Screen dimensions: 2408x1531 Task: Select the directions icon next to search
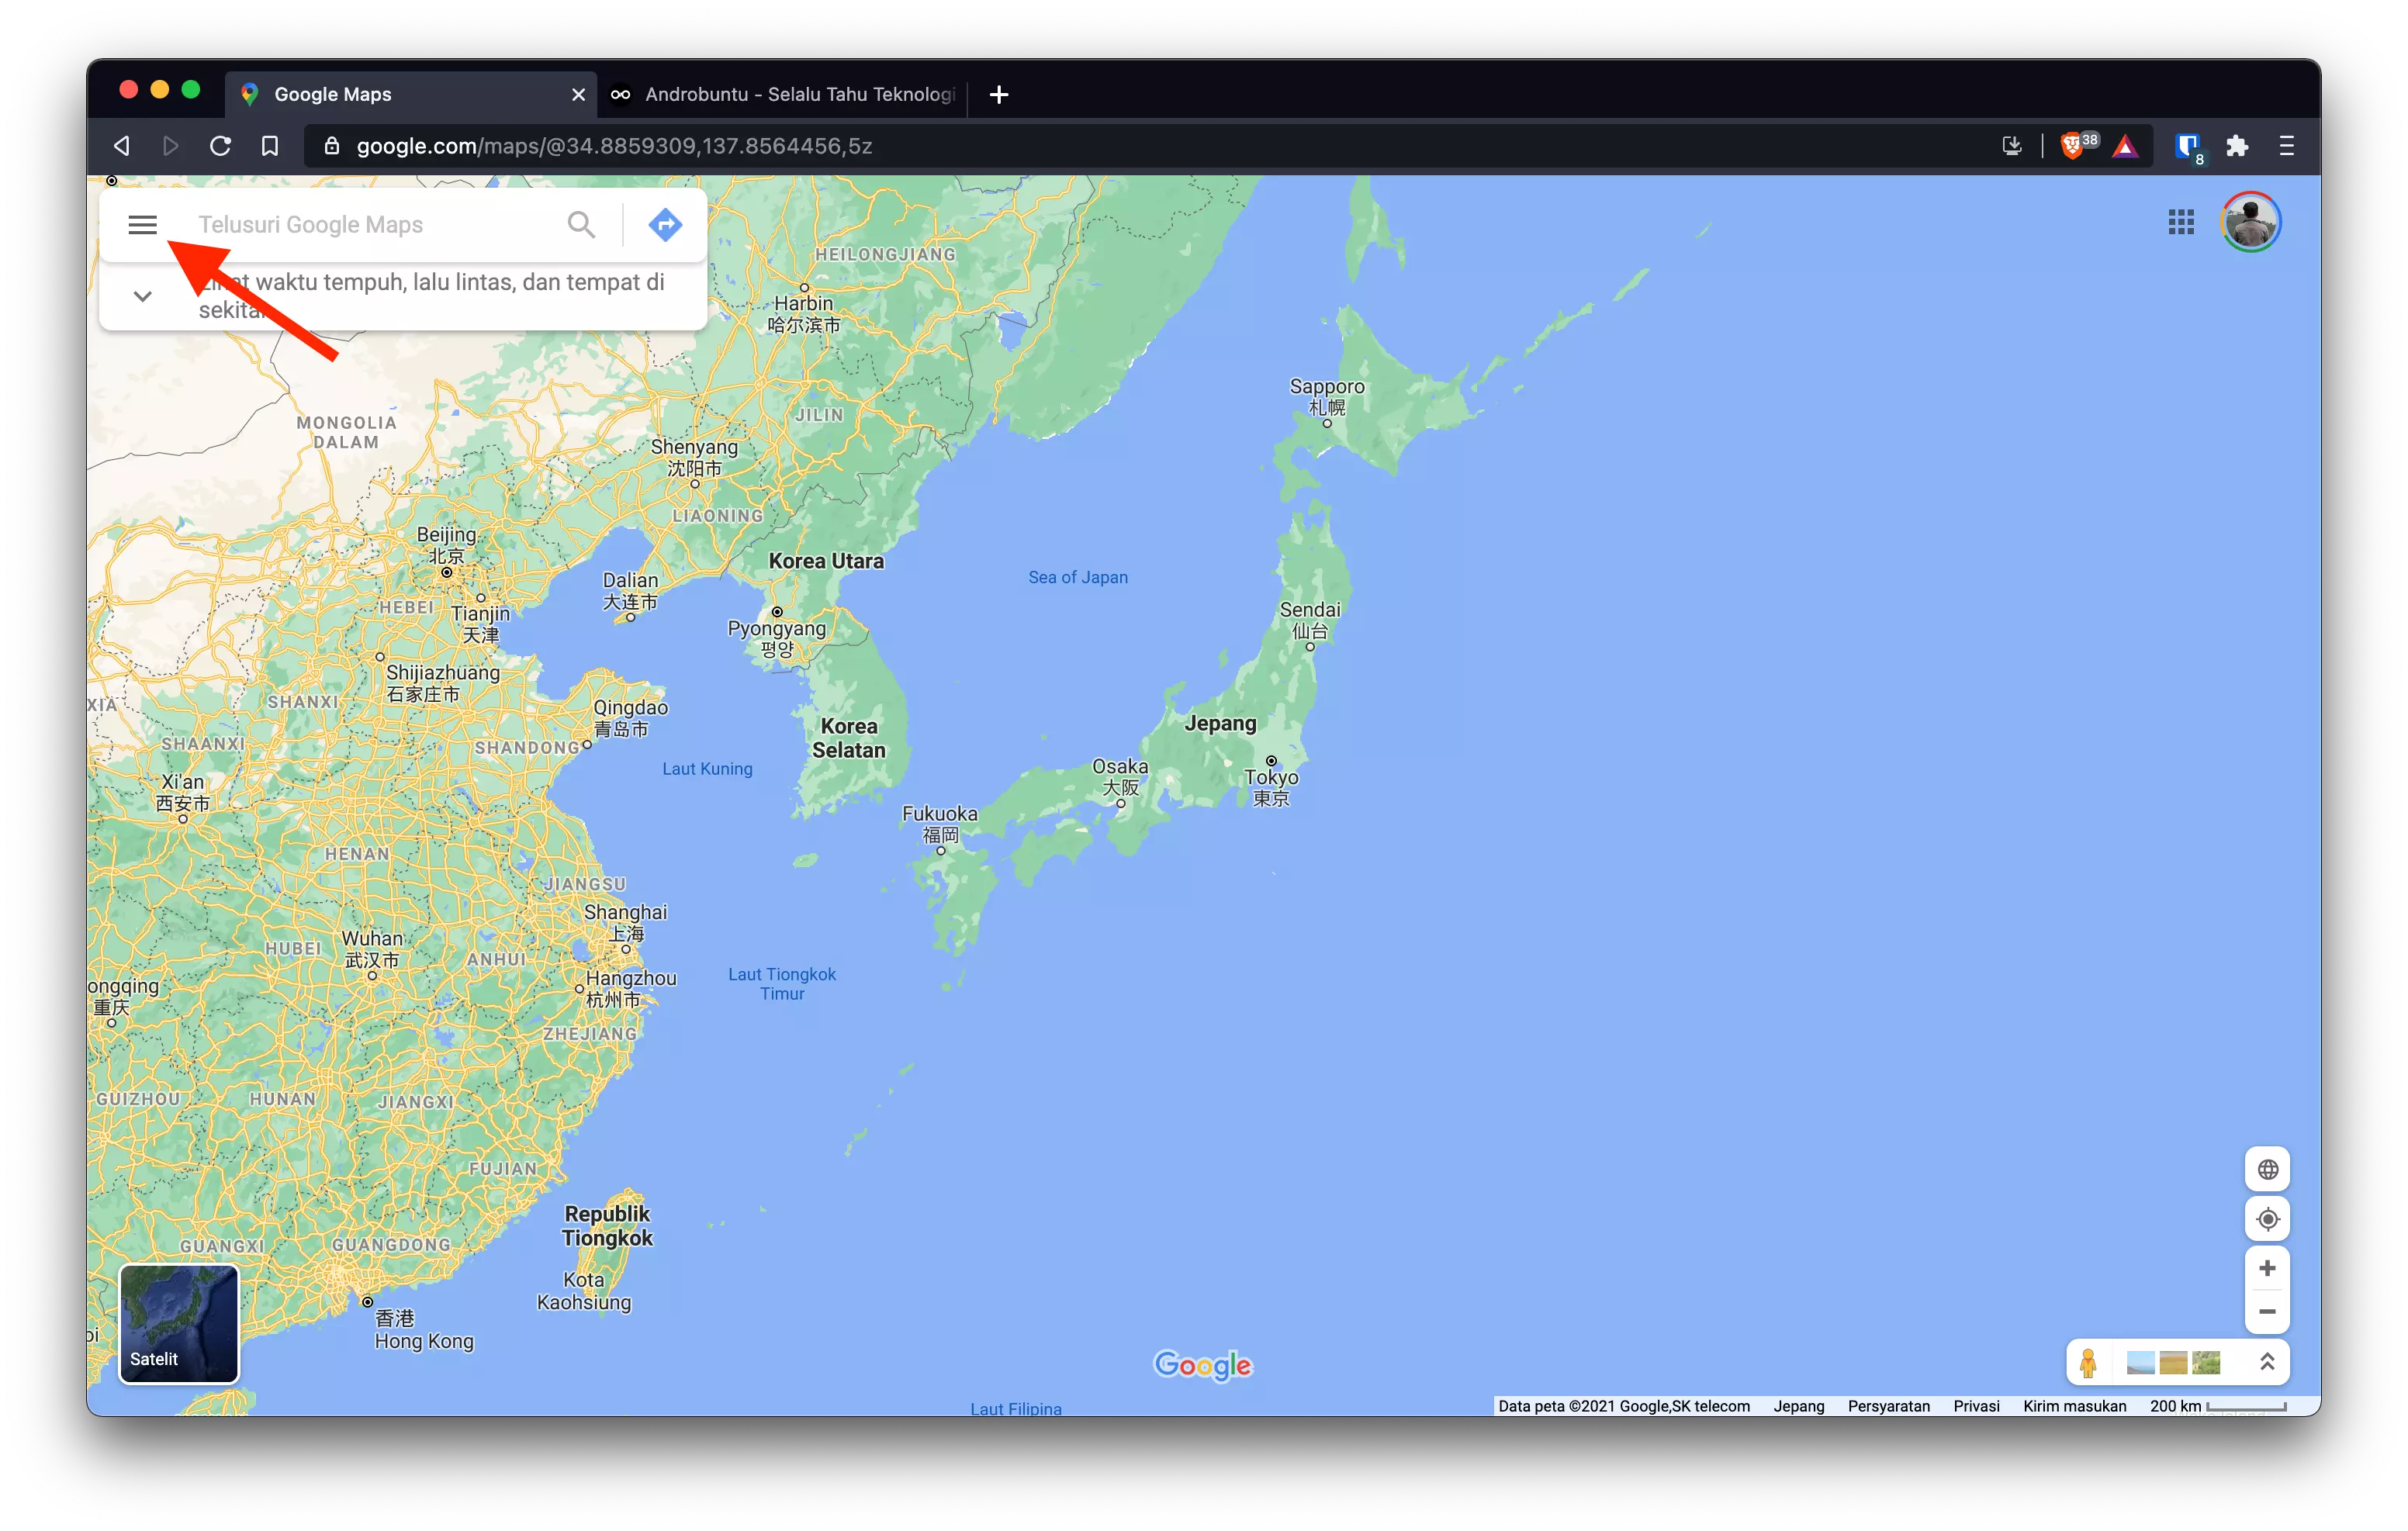tap(664, 224)
